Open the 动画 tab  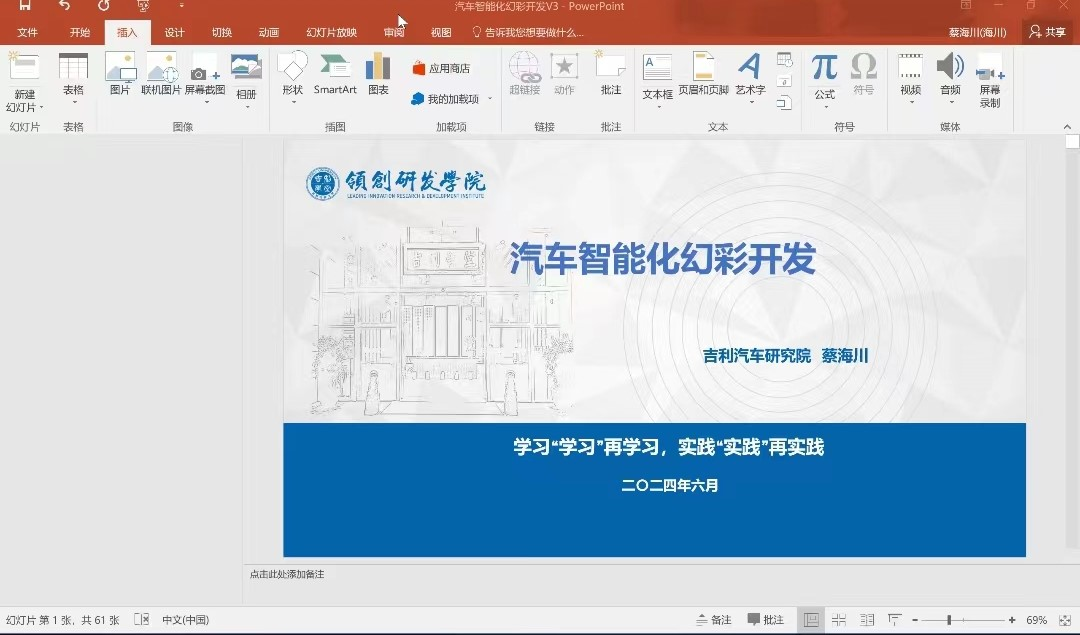coord(269,32)
